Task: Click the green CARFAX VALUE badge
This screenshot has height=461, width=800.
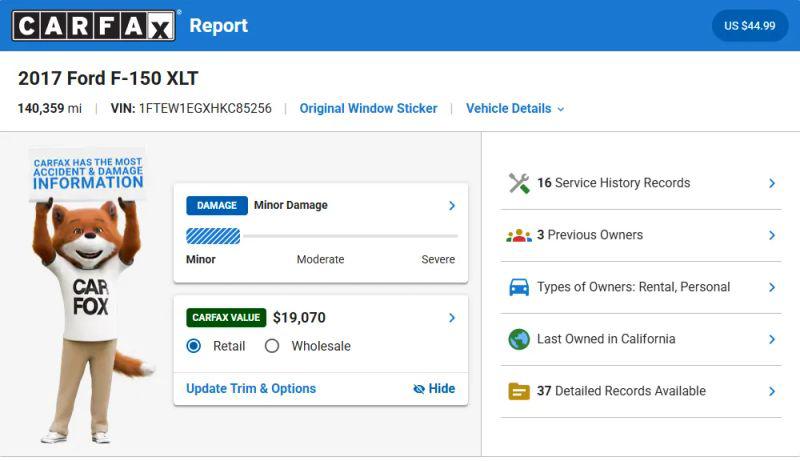Action: [226, 318]
